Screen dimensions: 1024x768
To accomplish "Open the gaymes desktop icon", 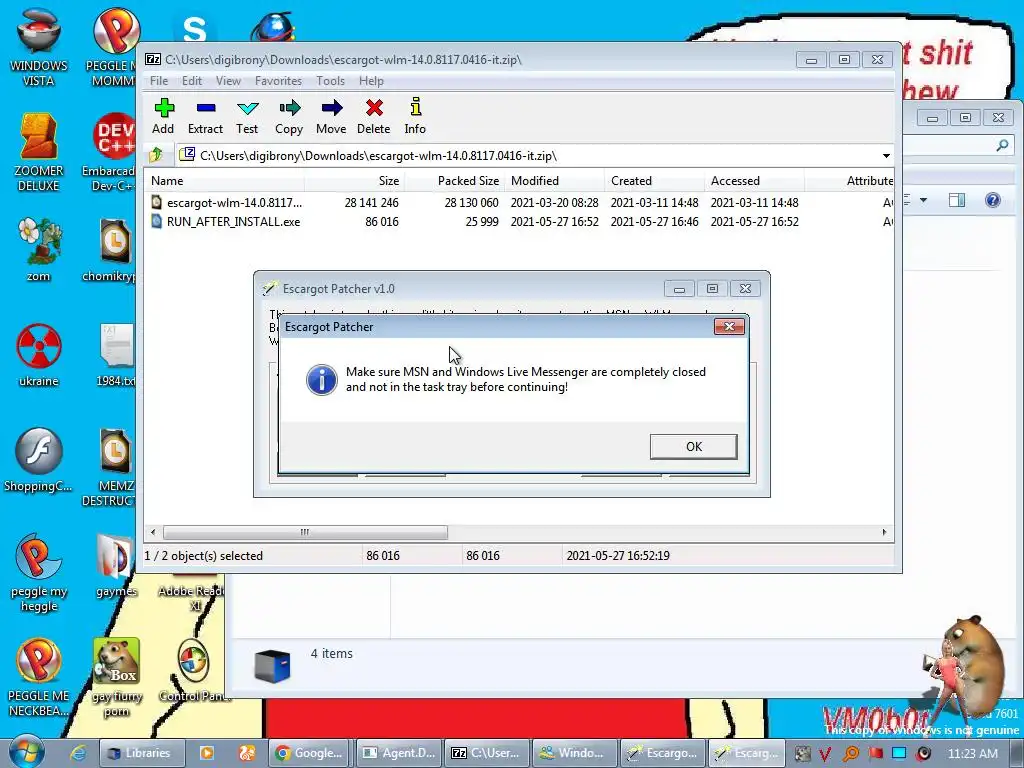I will (x=116, y=565).
